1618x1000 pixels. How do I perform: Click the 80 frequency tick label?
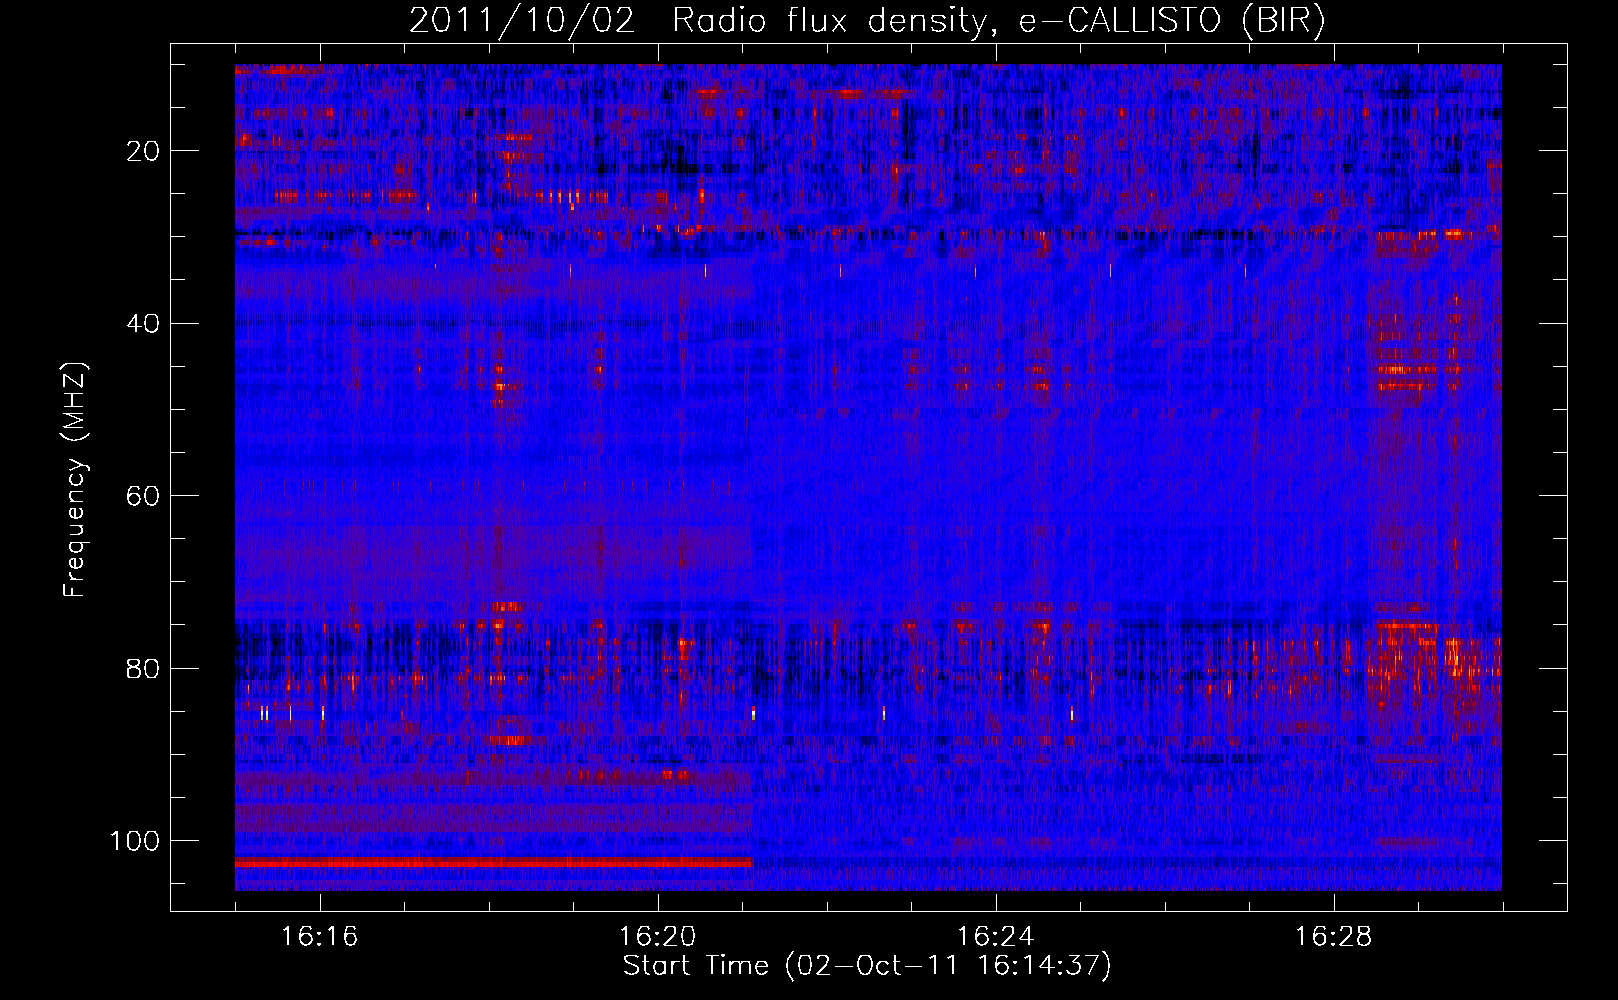143,669
